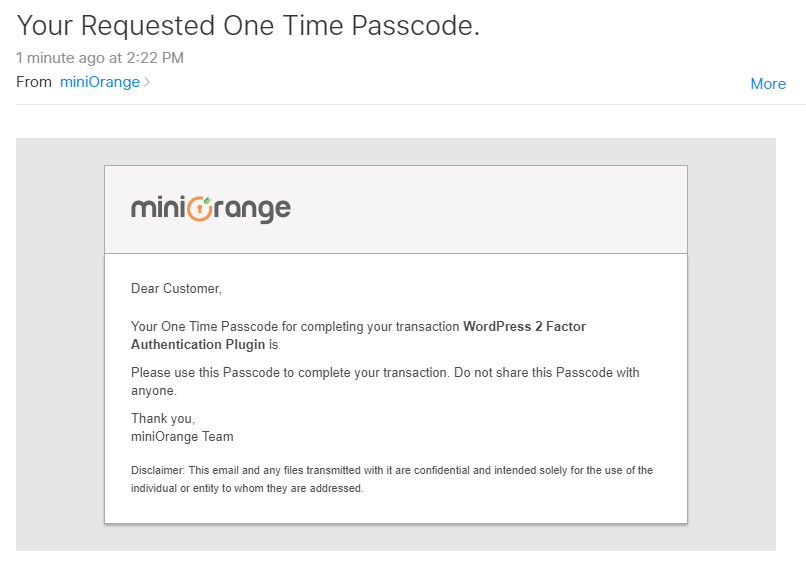806x574 pixels.
Task: Click the word 'anyone.' in the message
Action: (x=154, y=391)
